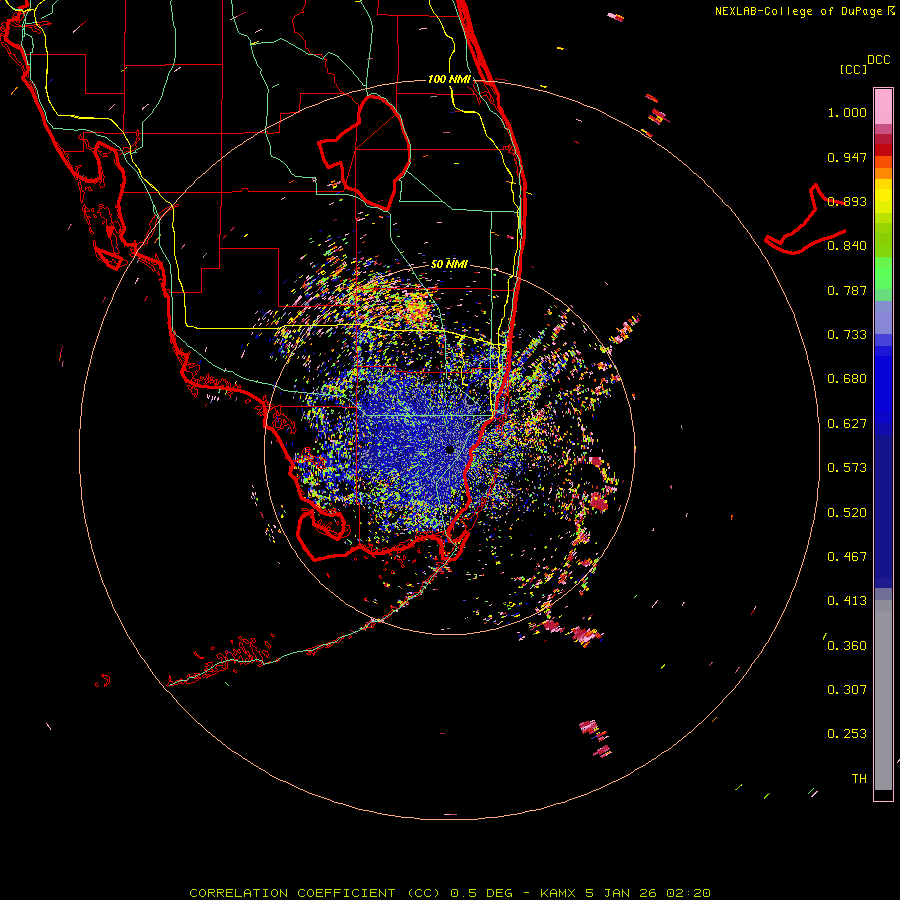Select the 0.413 legend value
Screen dimensions: 900x900
[x=847, y=601]
